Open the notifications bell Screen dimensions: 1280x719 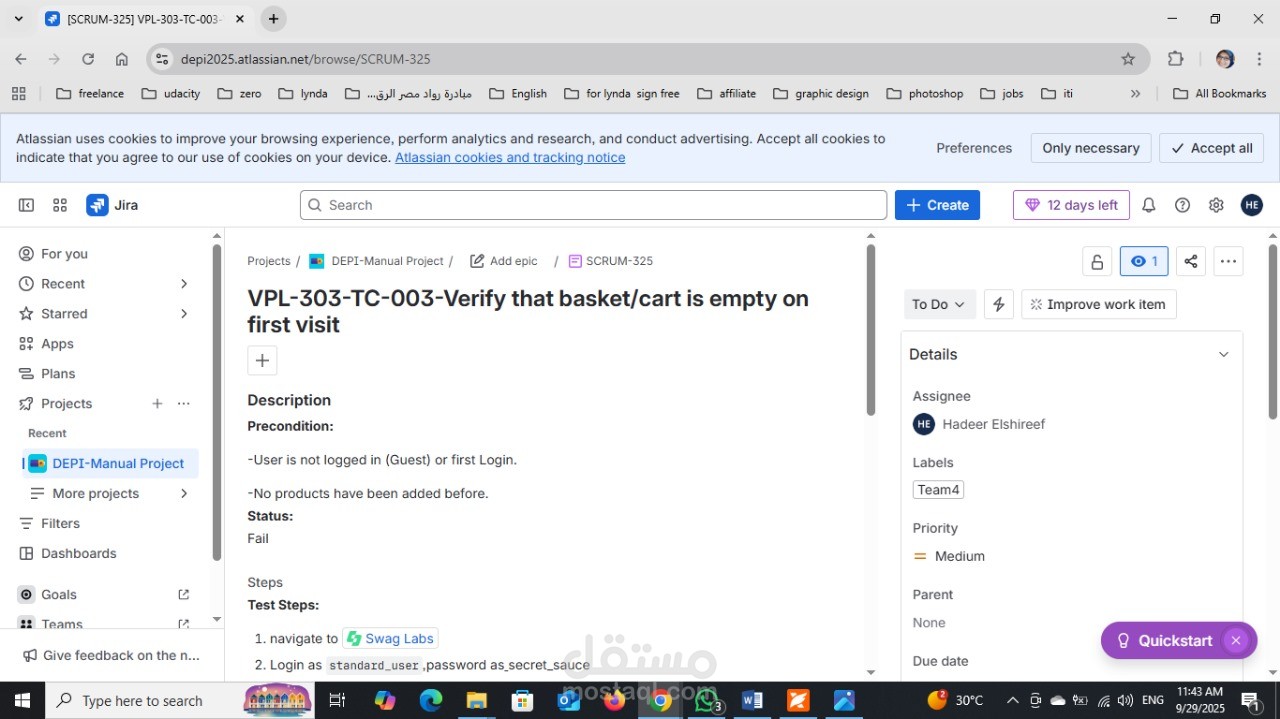[x=1149, y=205]
